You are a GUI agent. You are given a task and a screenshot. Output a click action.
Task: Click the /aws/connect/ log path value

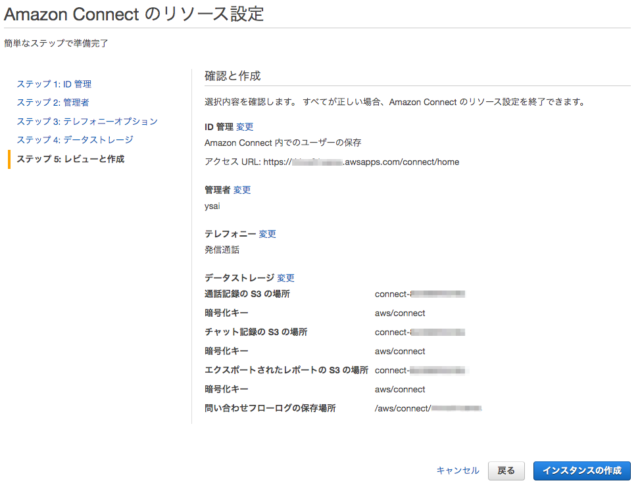[x=428, y=408]
